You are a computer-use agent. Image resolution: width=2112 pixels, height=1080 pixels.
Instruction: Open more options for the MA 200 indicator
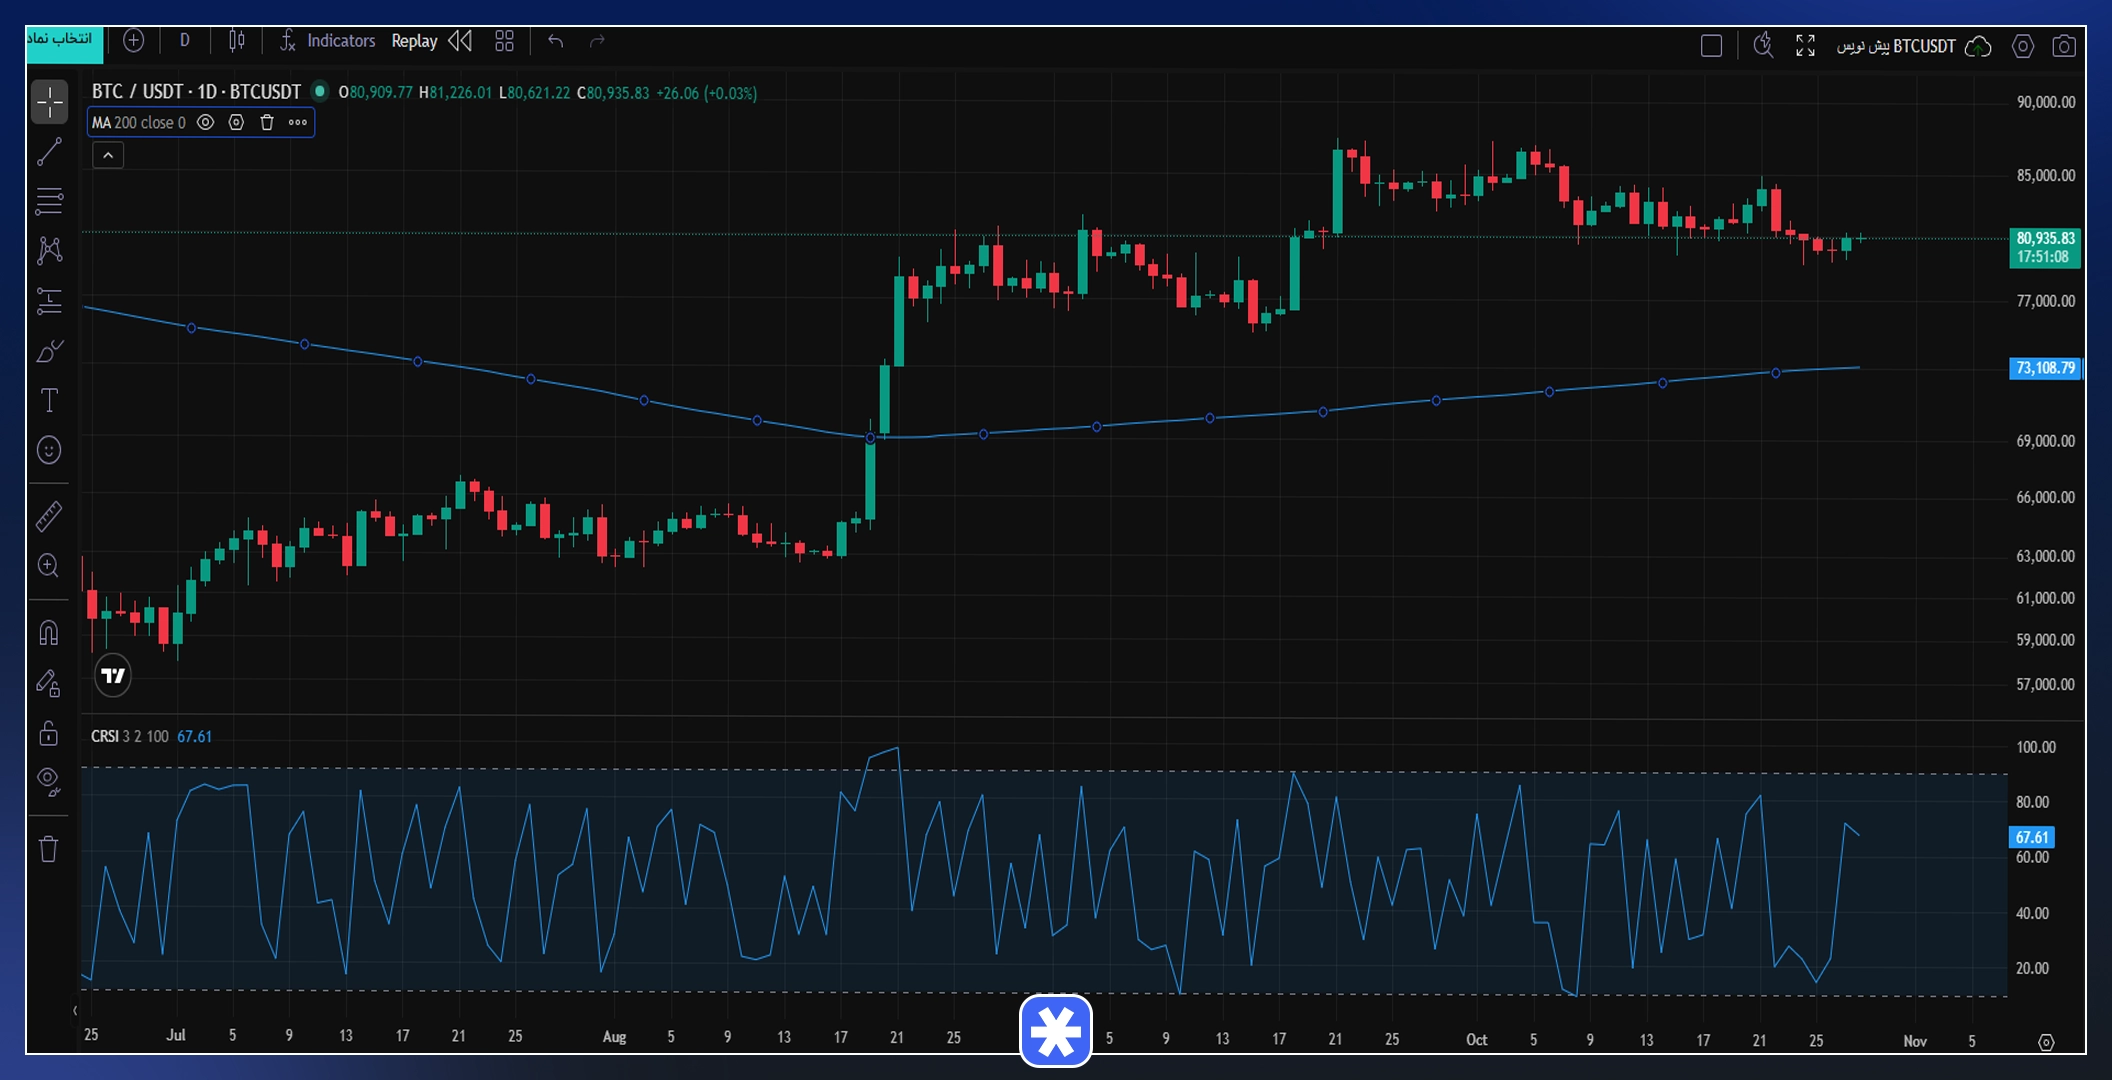(x=298, y=122)
